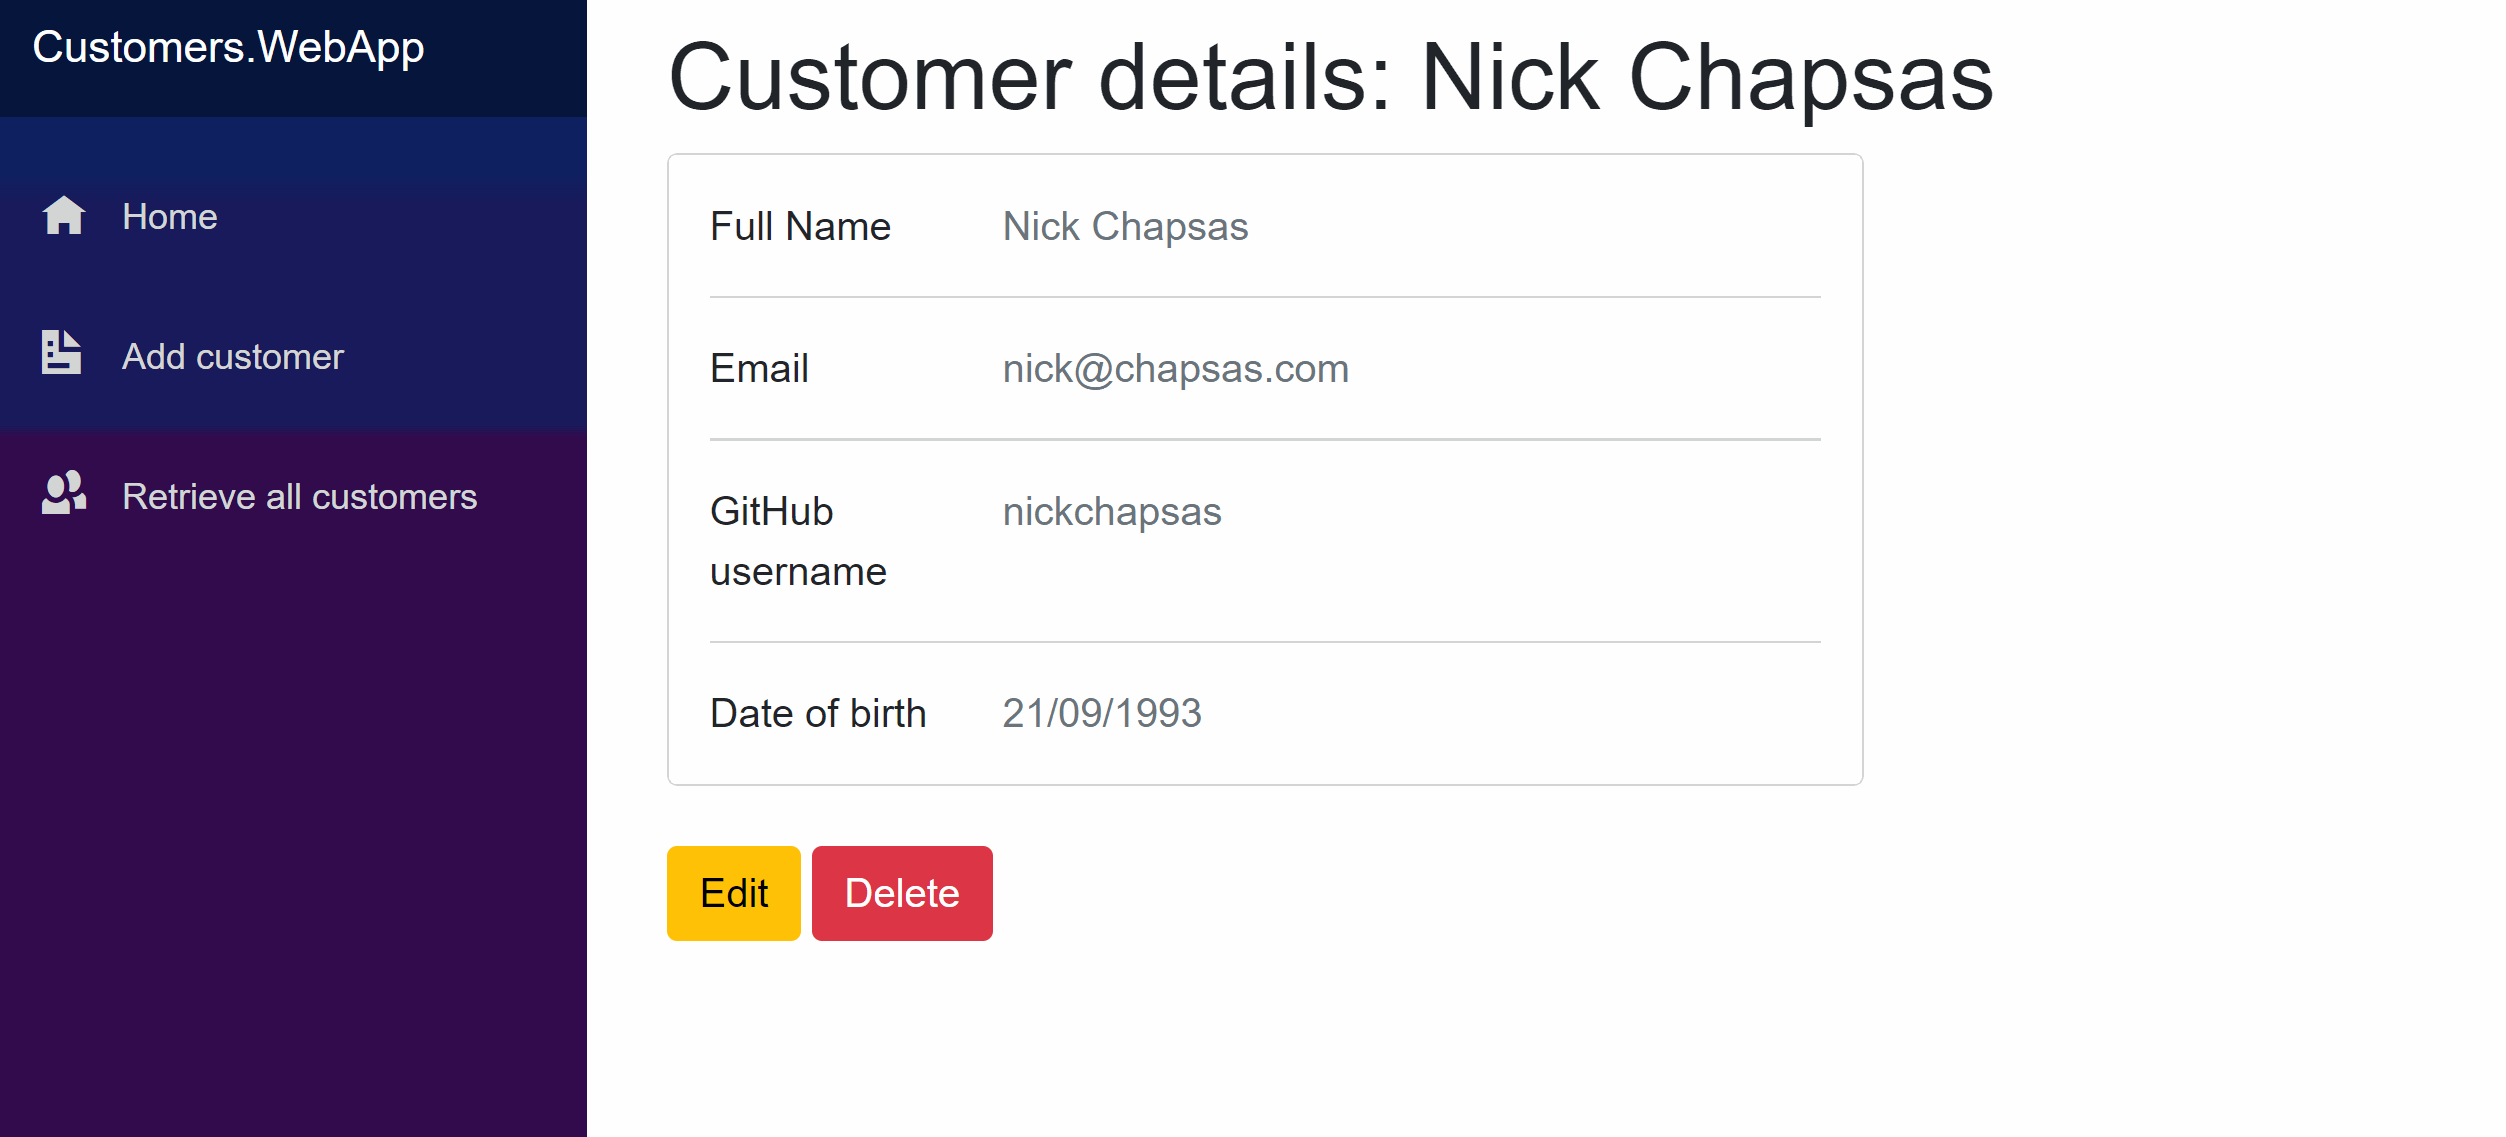
Task: Click the Date of birth label
Action: [818, 714]
